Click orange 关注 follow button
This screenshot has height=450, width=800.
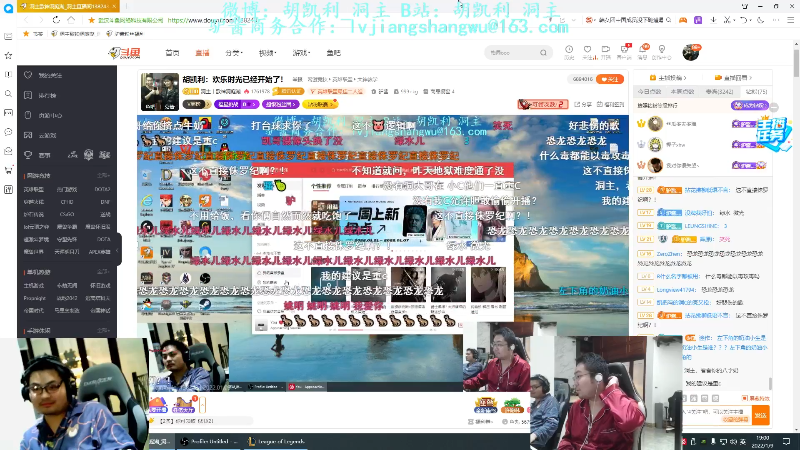click(x=610, y=79)
